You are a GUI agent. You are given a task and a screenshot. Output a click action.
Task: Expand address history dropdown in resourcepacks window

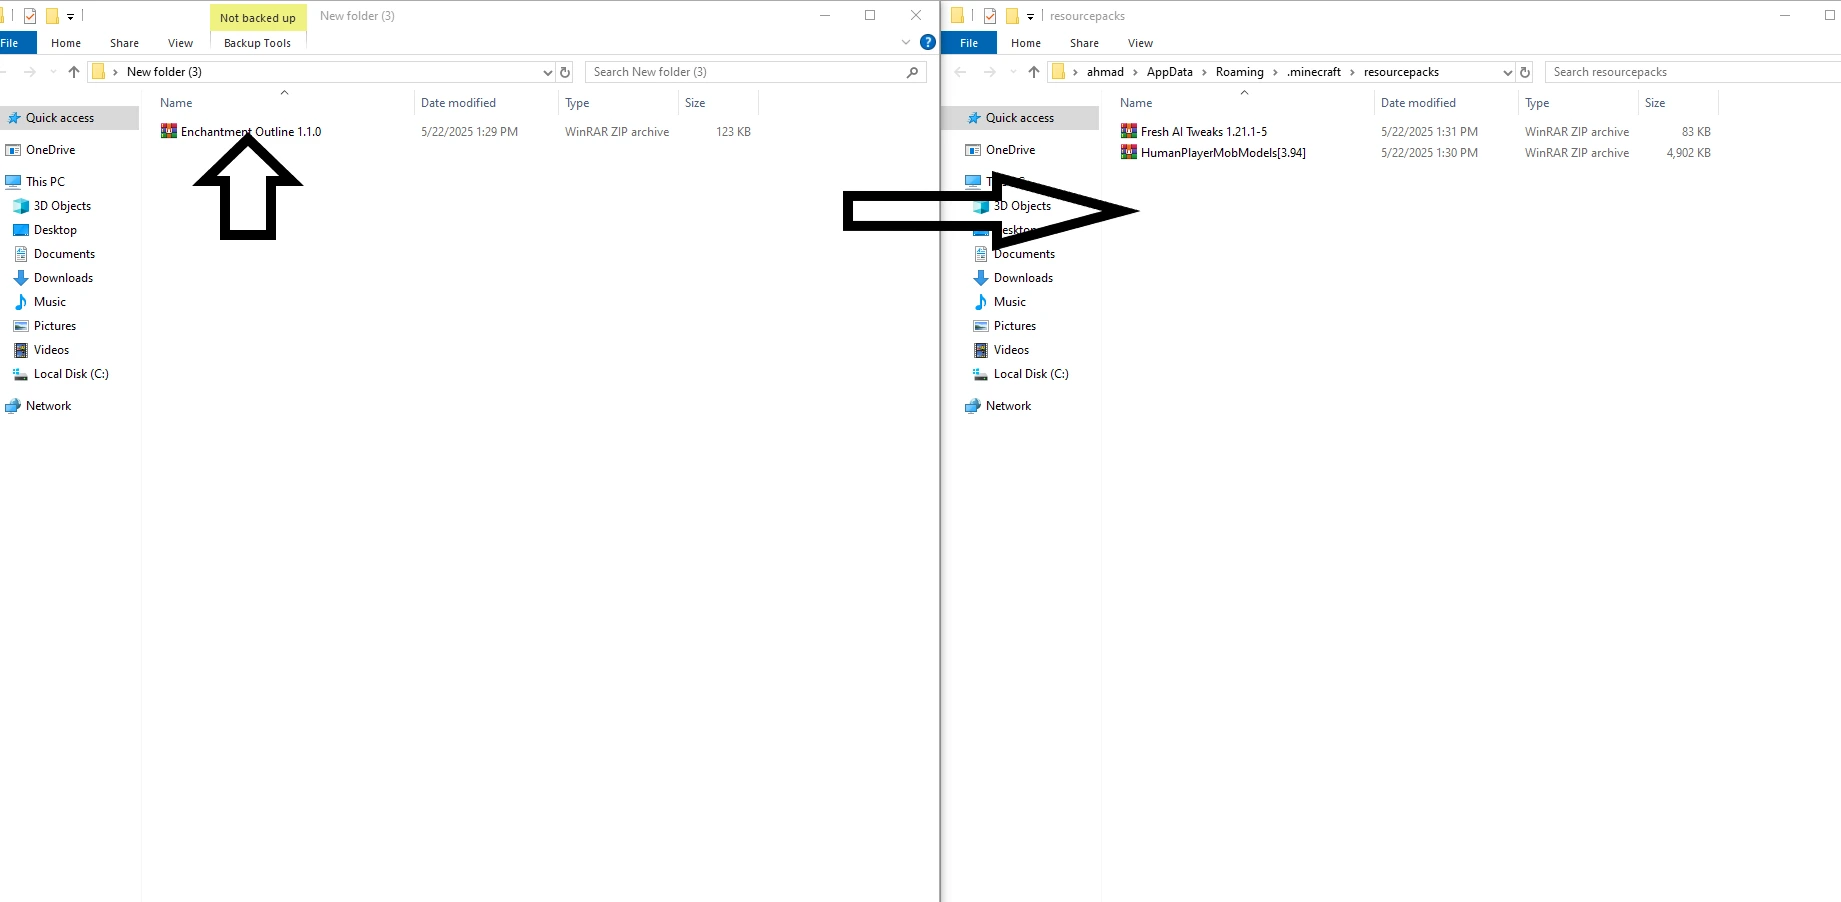1507,72
